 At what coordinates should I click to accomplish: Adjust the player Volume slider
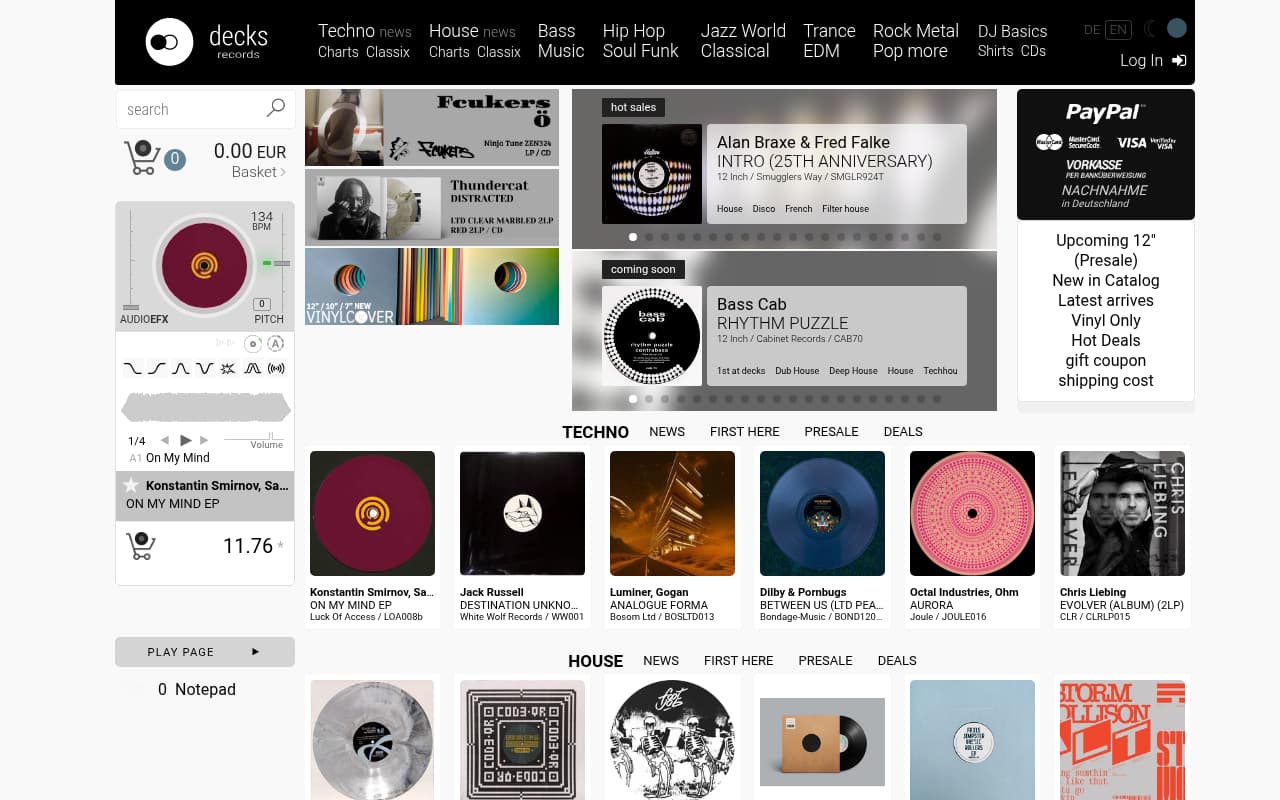coord(254,439)
